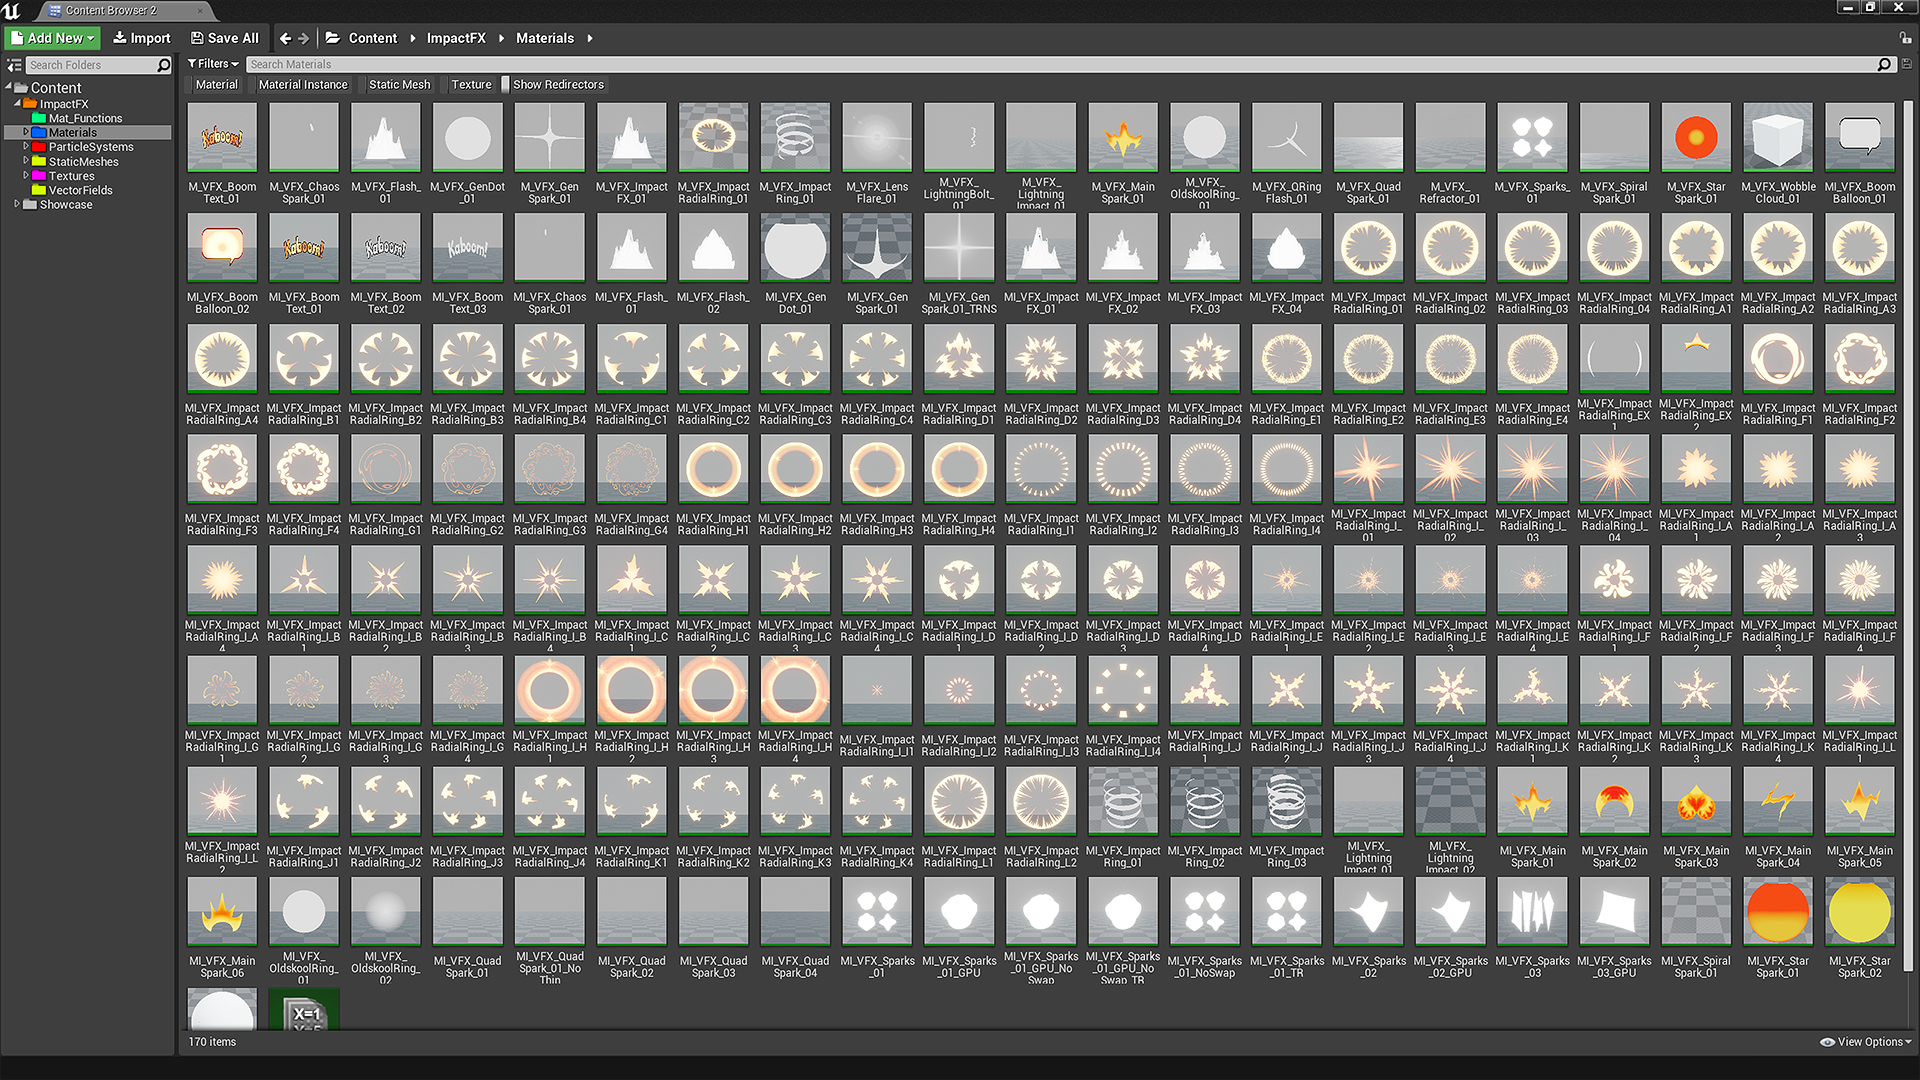Toggle the Static Mesh filter
1920x1080 pixels.
click(x=396, y=85)
